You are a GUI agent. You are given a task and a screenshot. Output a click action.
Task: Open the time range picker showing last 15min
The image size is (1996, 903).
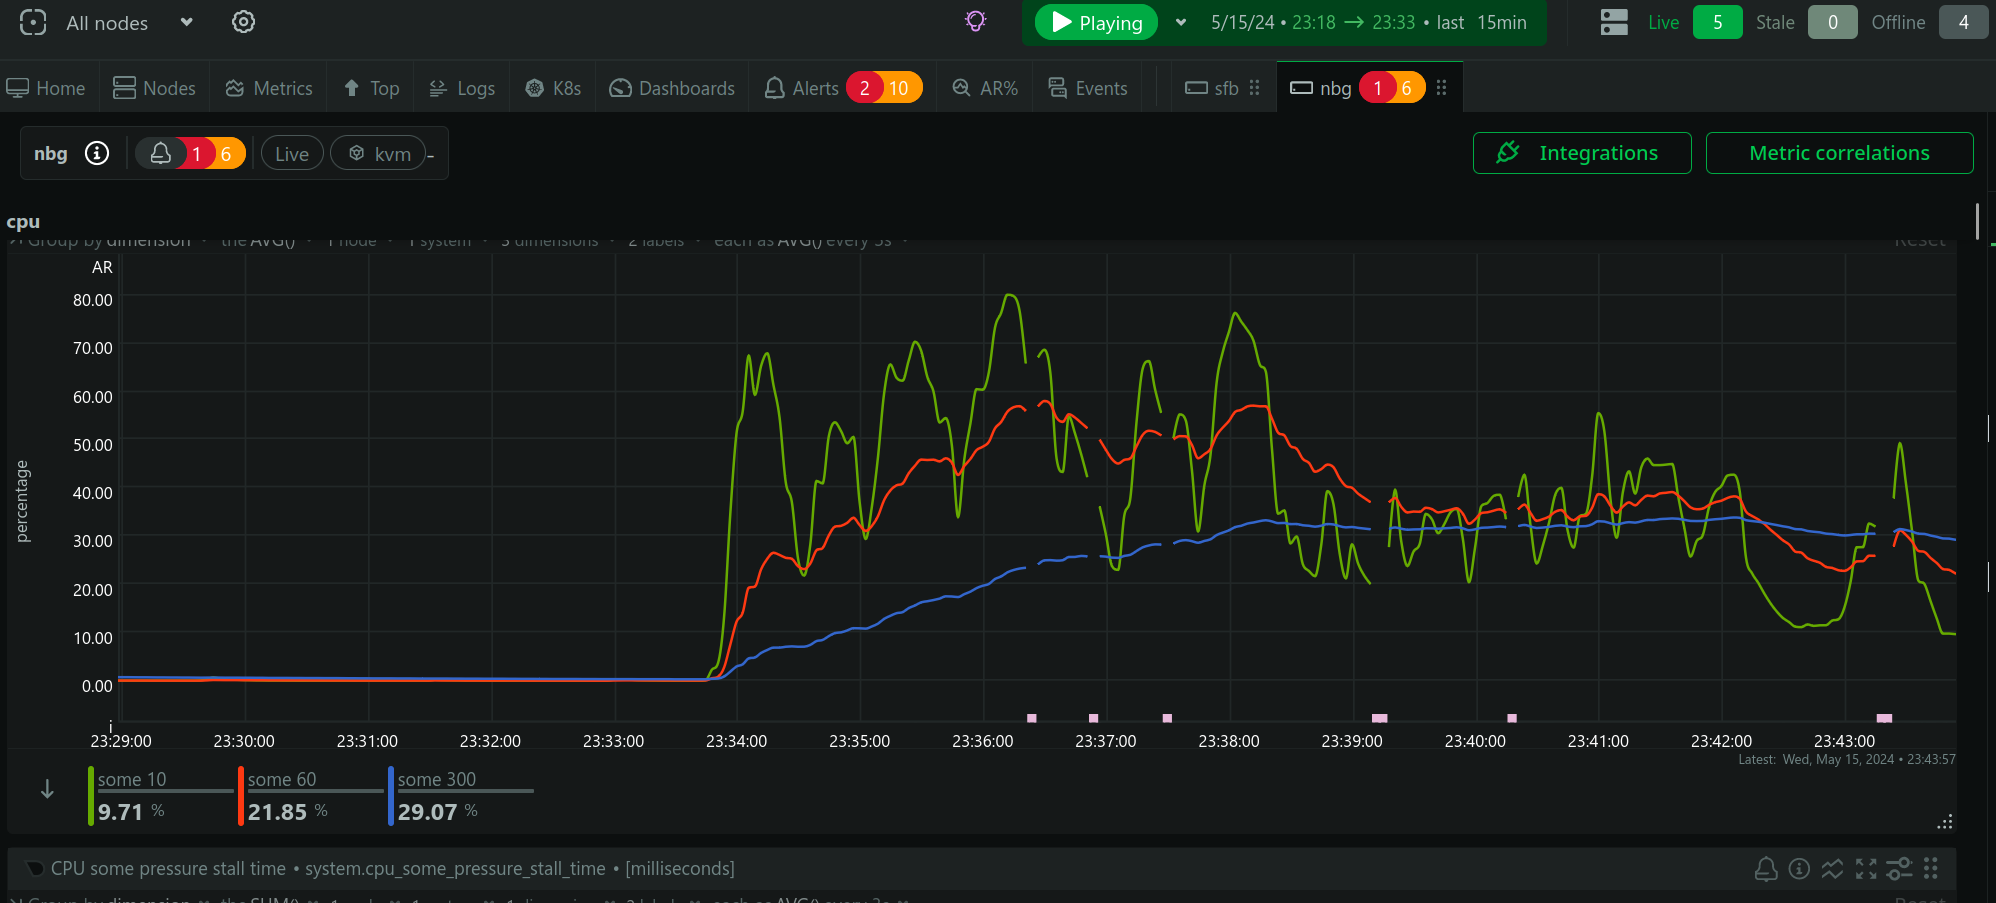(1368, 22)
